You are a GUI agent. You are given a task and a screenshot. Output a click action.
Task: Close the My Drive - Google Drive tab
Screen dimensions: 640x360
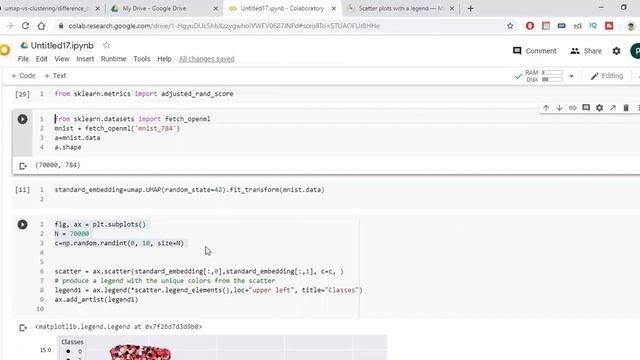(216, 8)
